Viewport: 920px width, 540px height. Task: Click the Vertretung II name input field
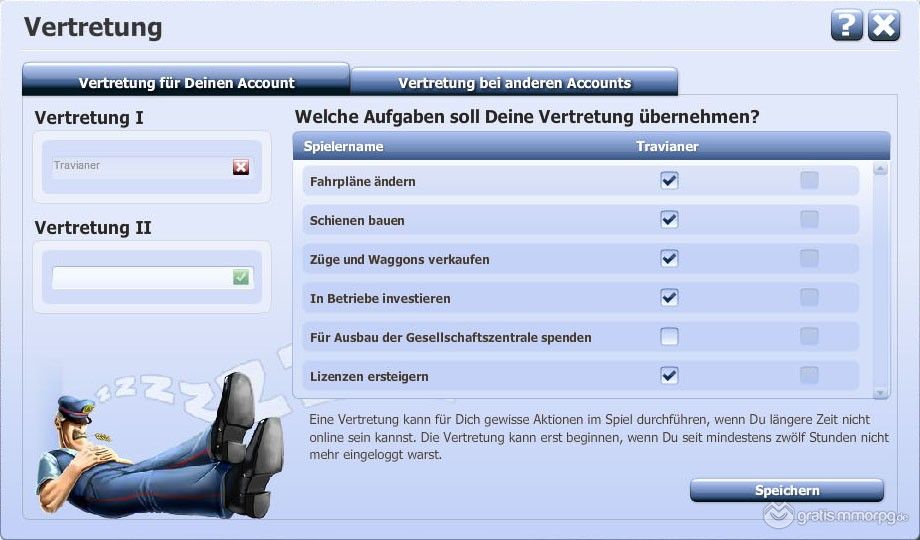point(141,277)
